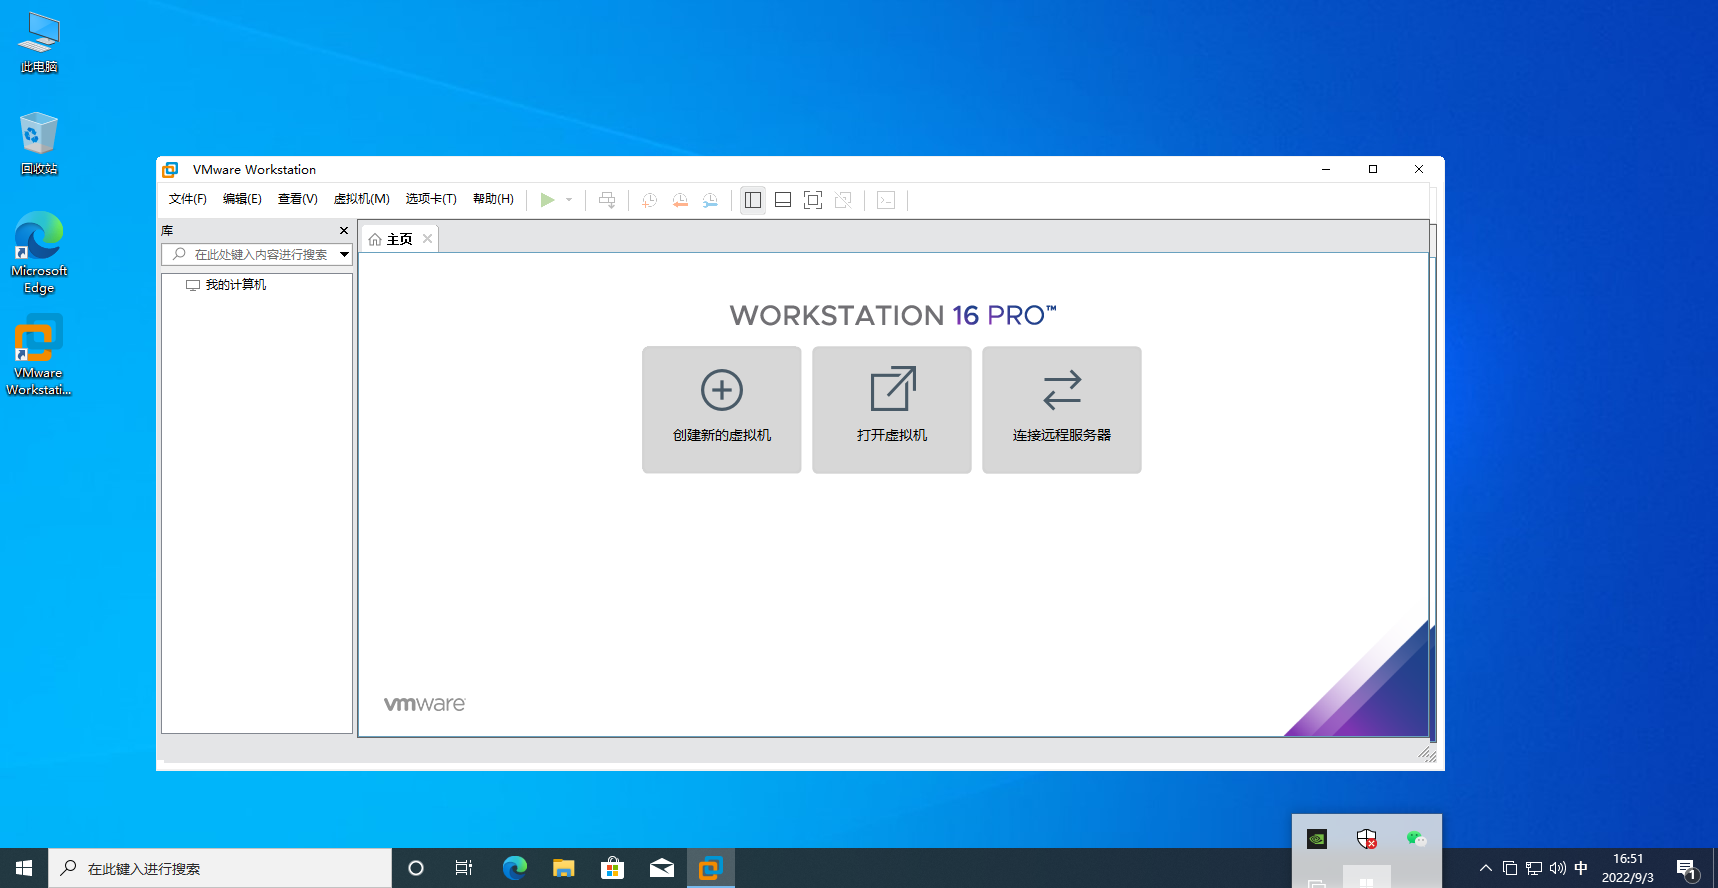Viewport: 1718px width, 888px height.
Task: Select the 此电脑 desktop icon
Action: [39, 43]
